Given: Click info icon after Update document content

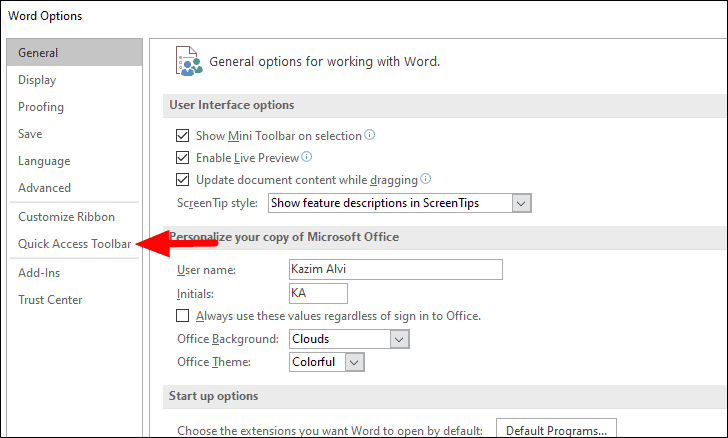Looking at the screenshot, I should (425, 178).
